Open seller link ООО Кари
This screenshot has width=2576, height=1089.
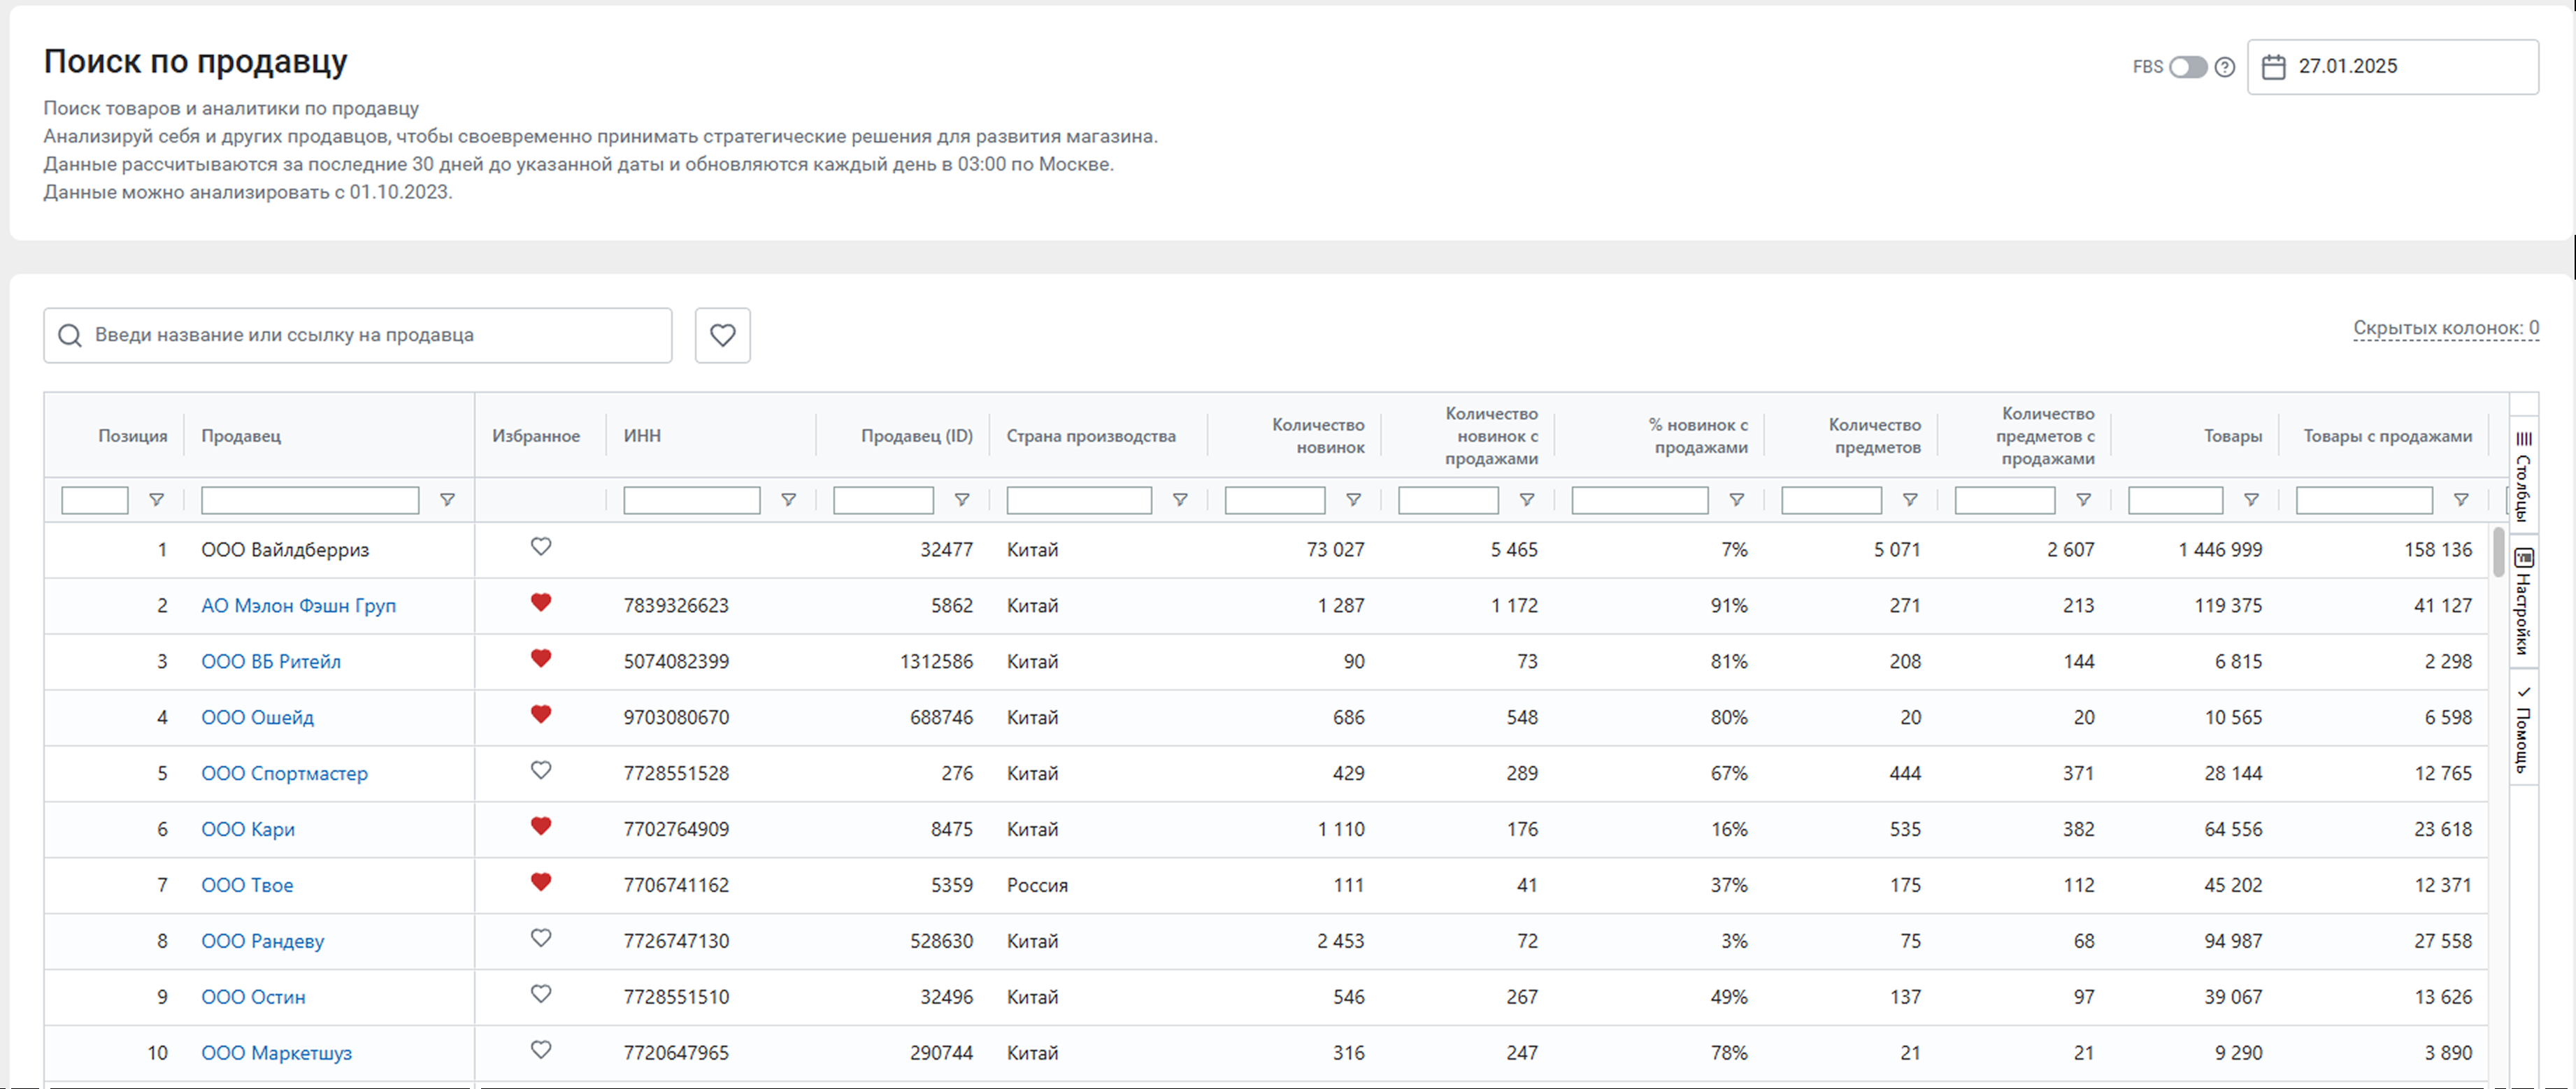tap(248, 830)
